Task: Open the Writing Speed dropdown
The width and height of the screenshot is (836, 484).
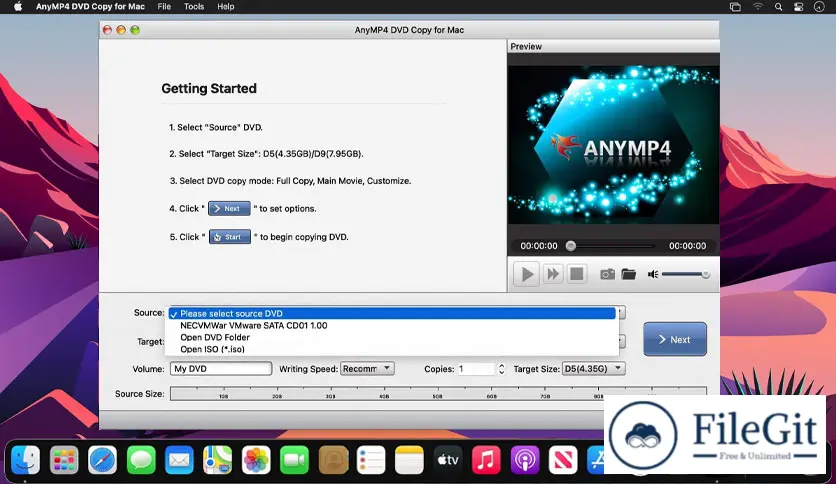Action: point(367,368)
